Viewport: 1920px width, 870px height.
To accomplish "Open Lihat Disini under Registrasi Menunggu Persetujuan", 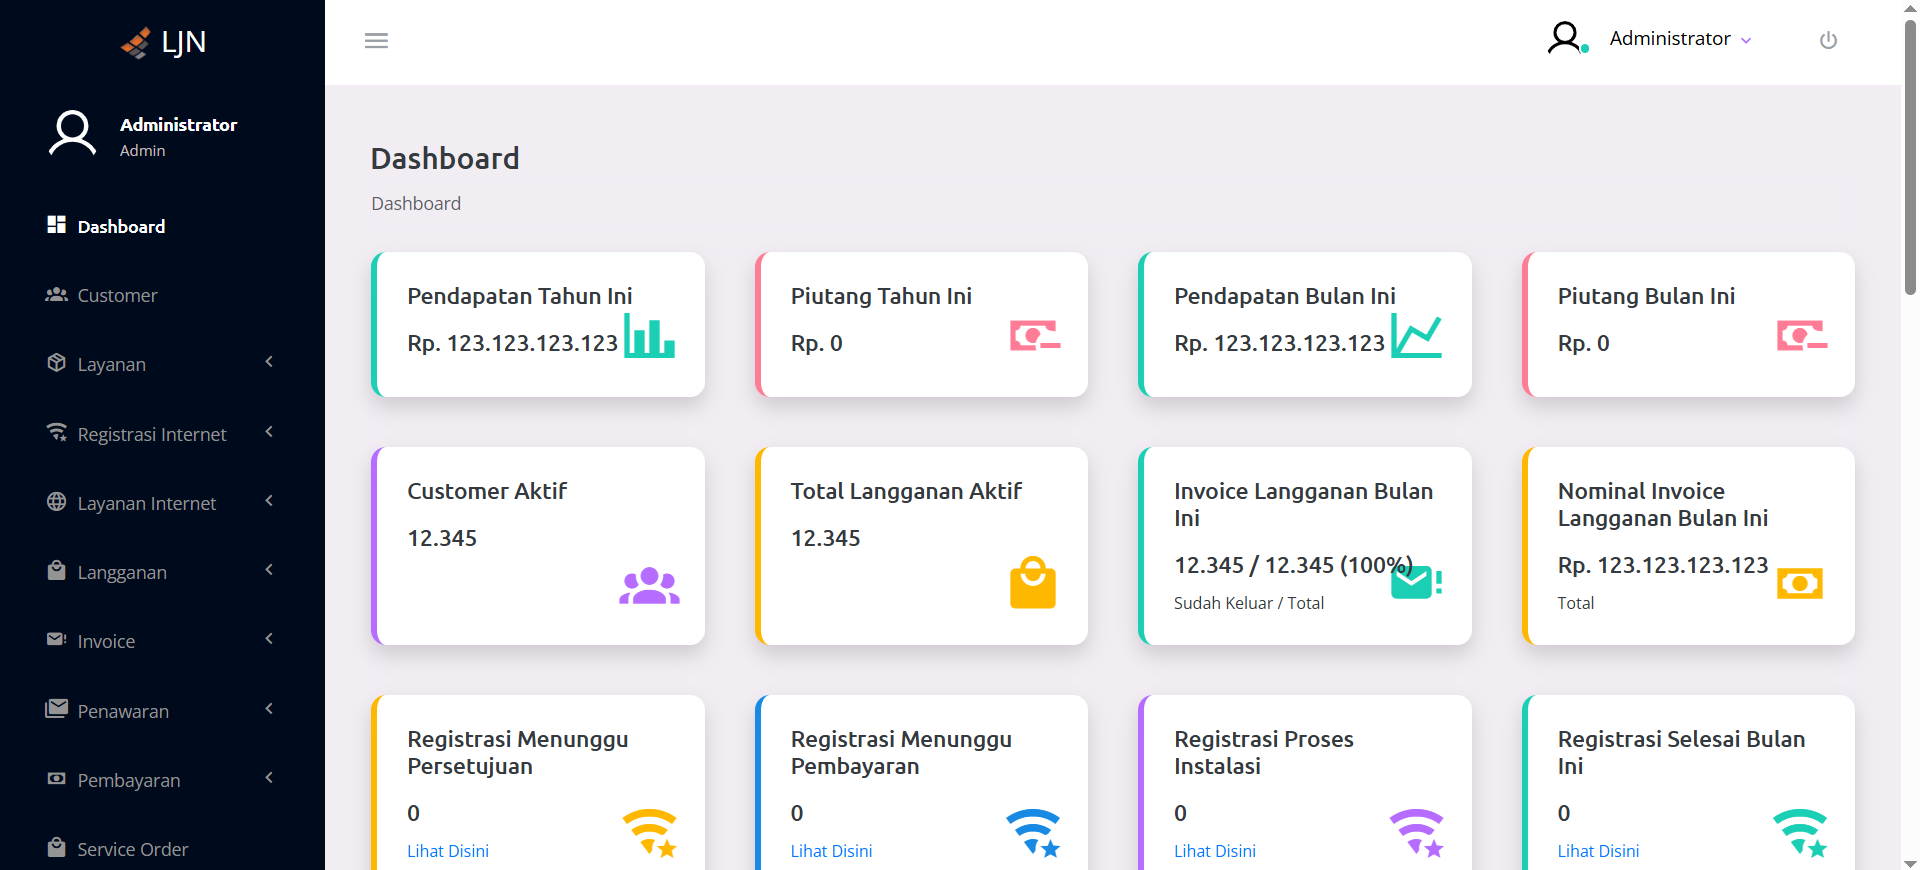I will [448, 851].
